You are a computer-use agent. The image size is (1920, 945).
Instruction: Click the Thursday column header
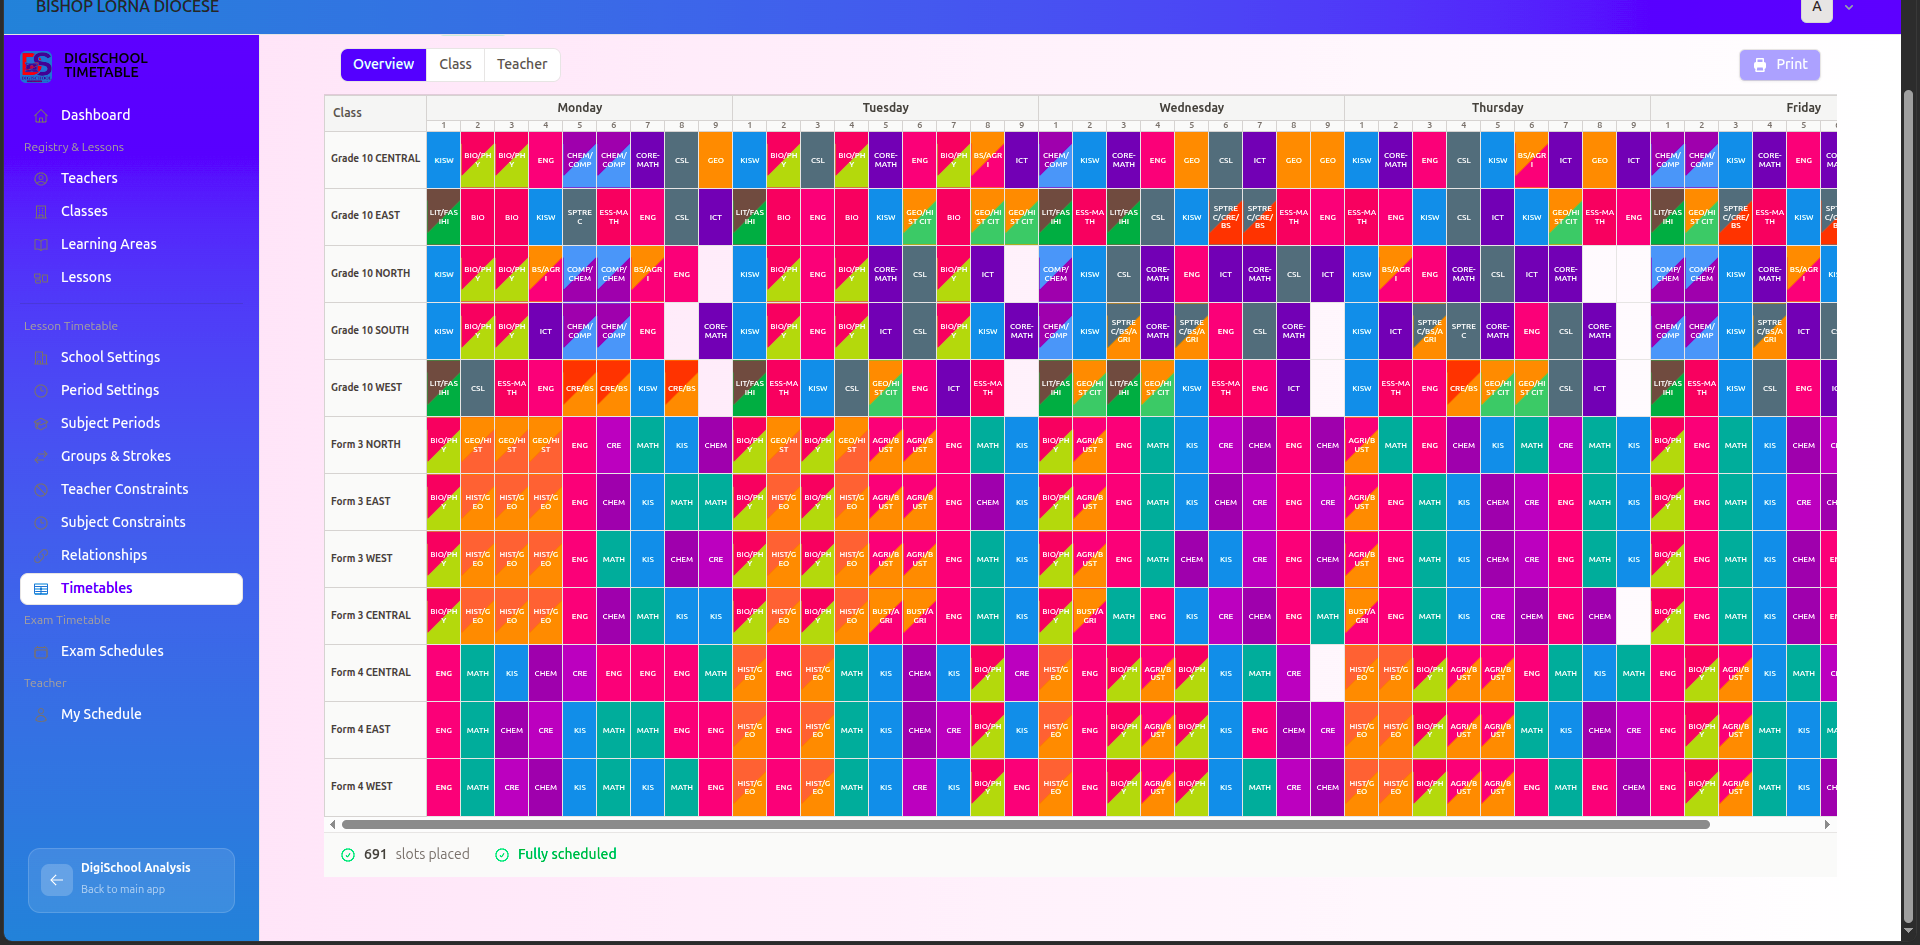(1498, 108)
